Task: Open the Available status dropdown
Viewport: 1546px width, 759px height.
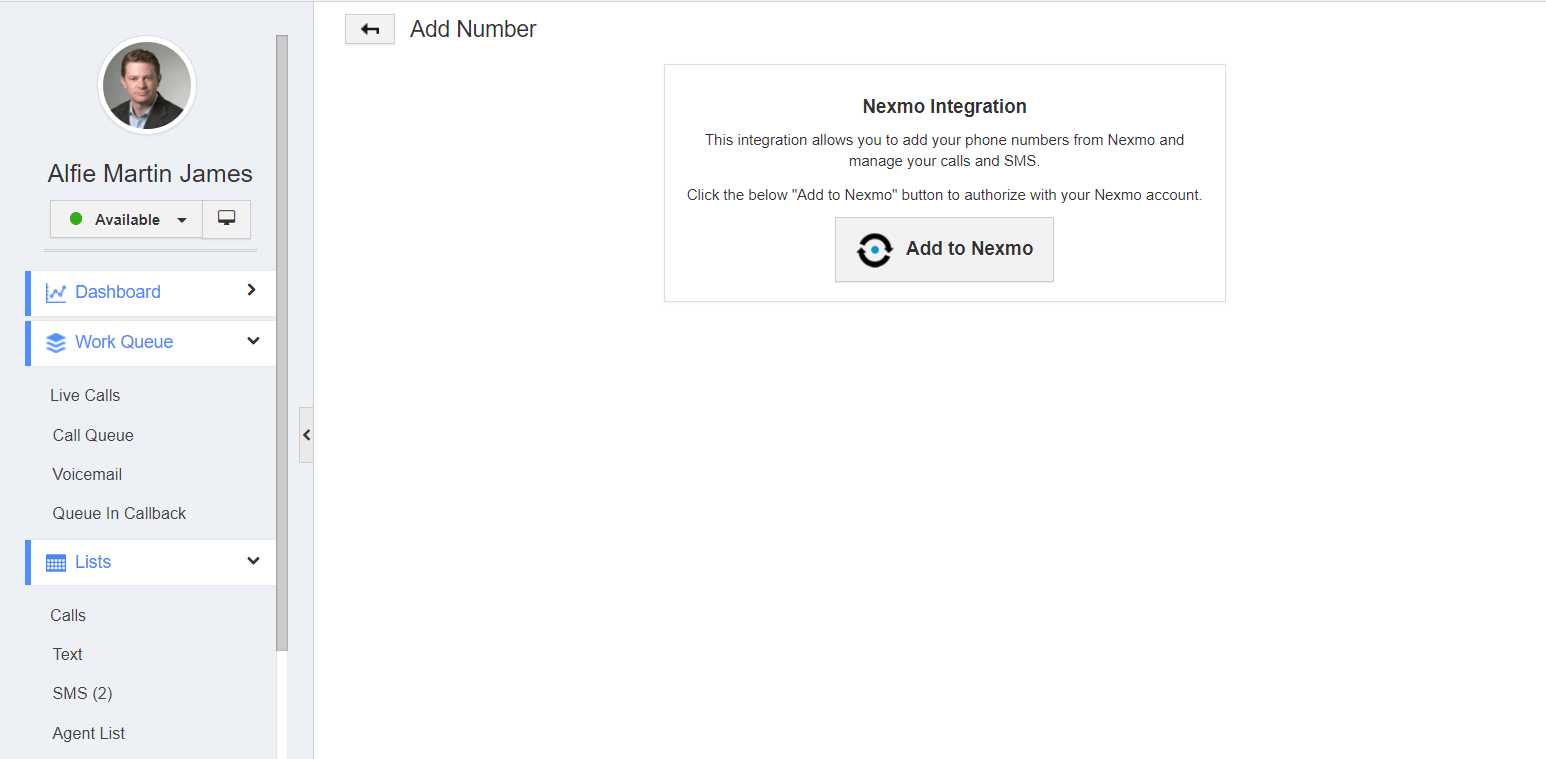Action: pos(181,220)
